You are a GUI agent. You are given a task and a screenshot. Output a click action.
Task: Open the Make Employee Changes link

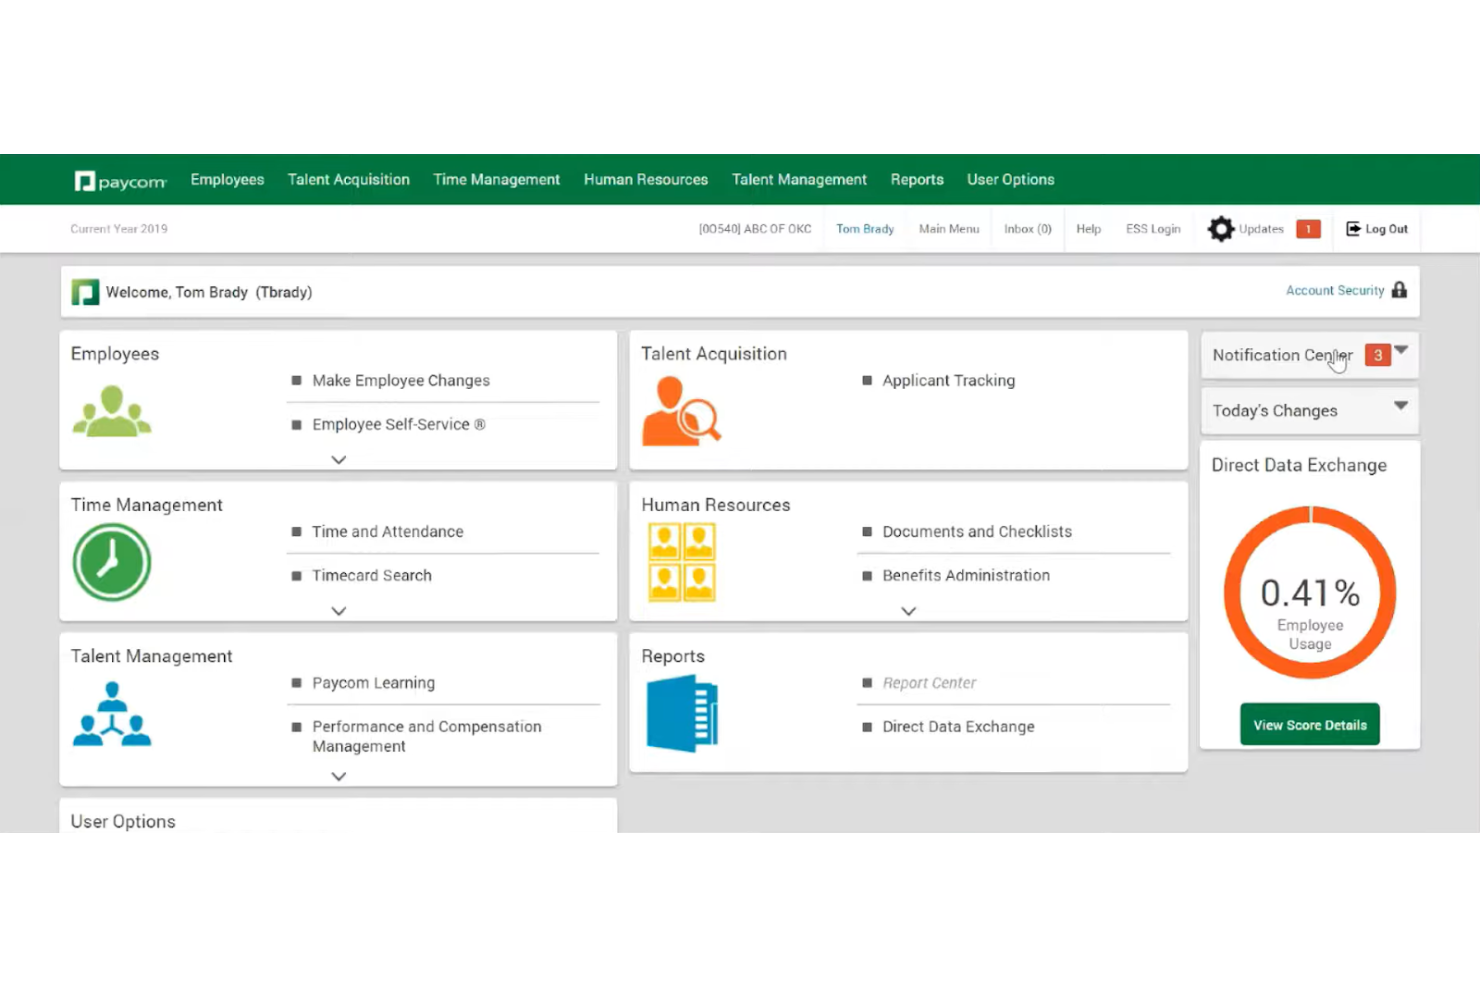401,380
